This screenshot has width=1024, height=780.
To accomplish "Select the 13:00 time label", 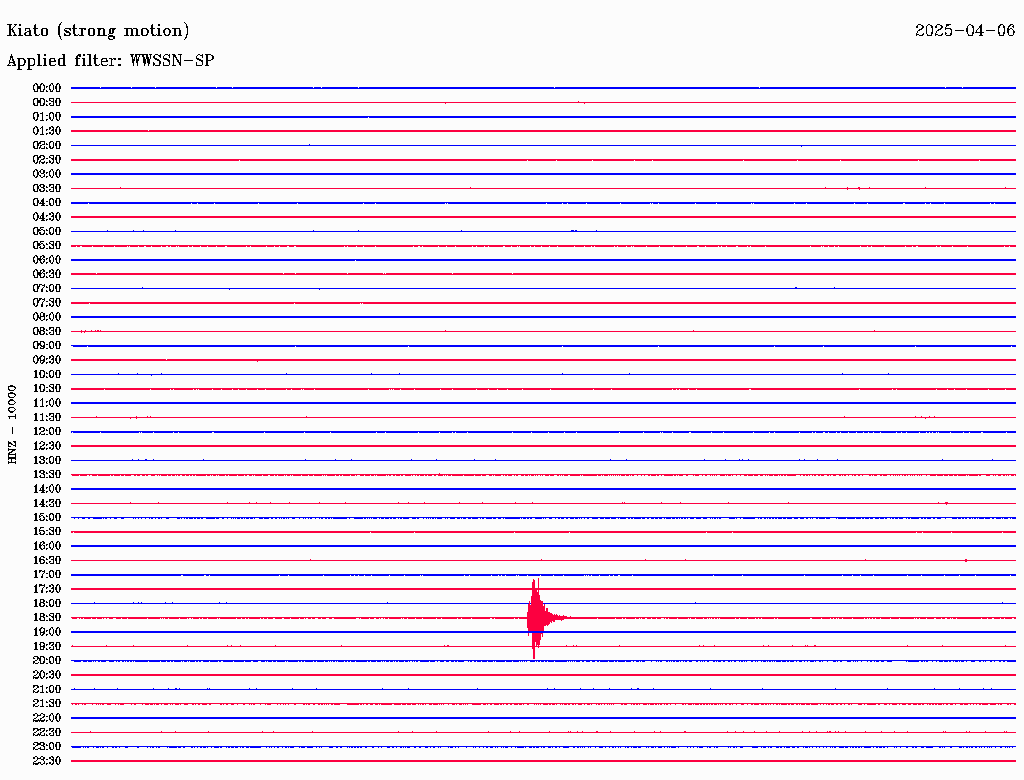I will (x=47, y=460).
